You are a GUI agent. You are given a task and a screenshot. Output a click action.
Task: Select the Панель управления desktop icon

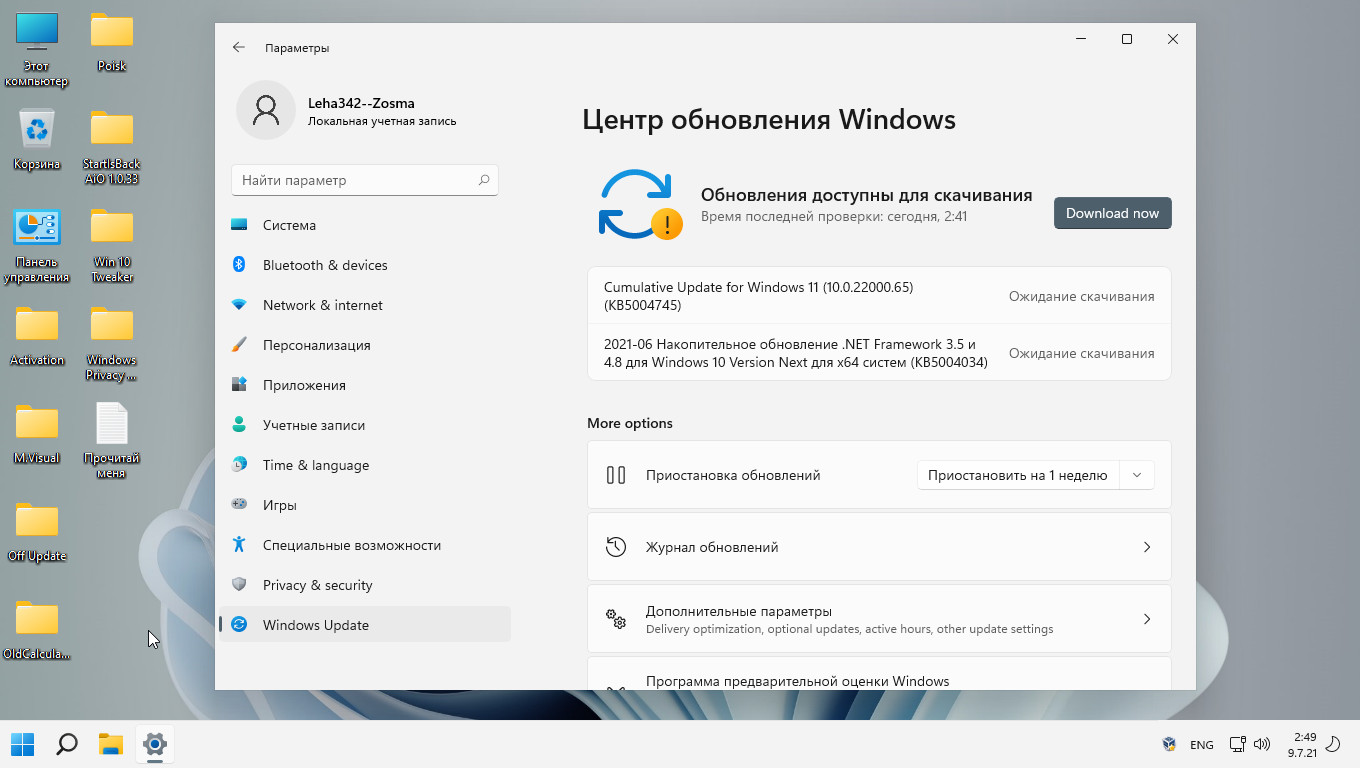[x=37, y=246]
